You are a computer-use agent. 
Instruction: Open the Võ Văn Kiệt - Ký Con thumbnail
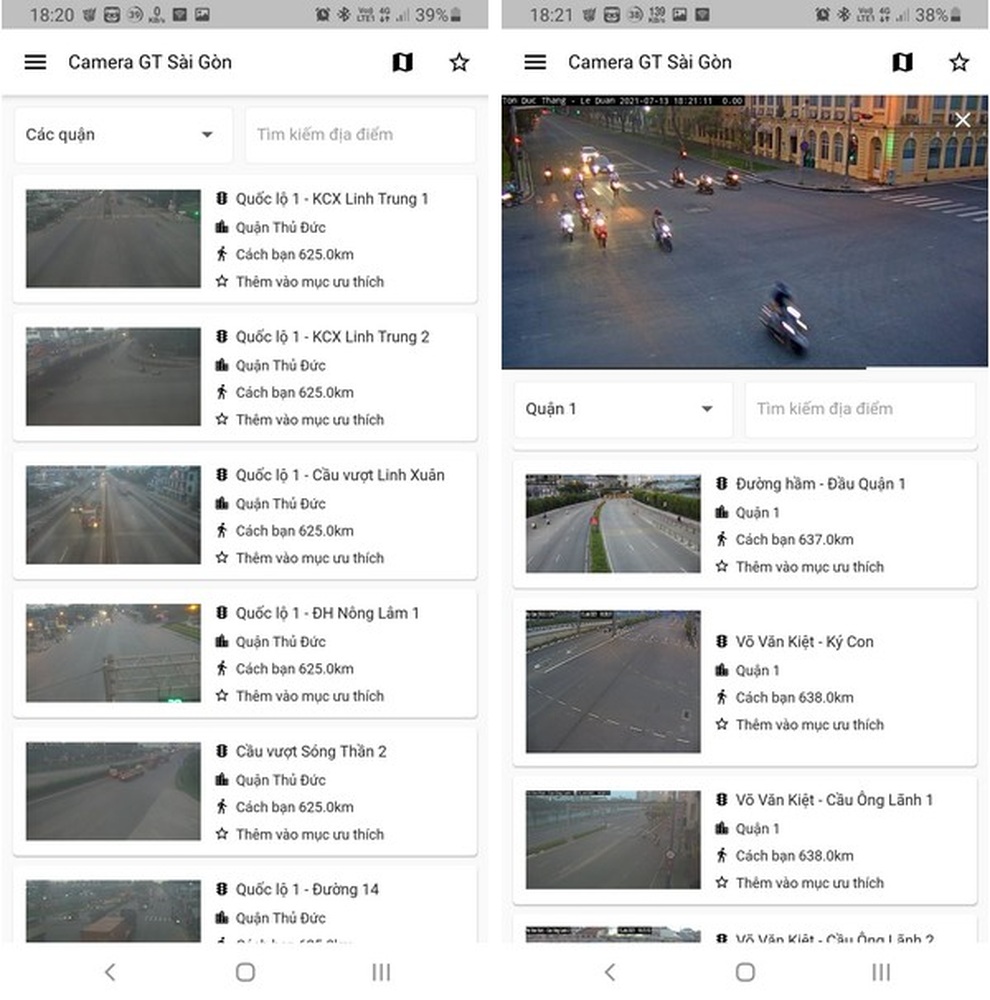pyautogui.click(x=613, y=682)
